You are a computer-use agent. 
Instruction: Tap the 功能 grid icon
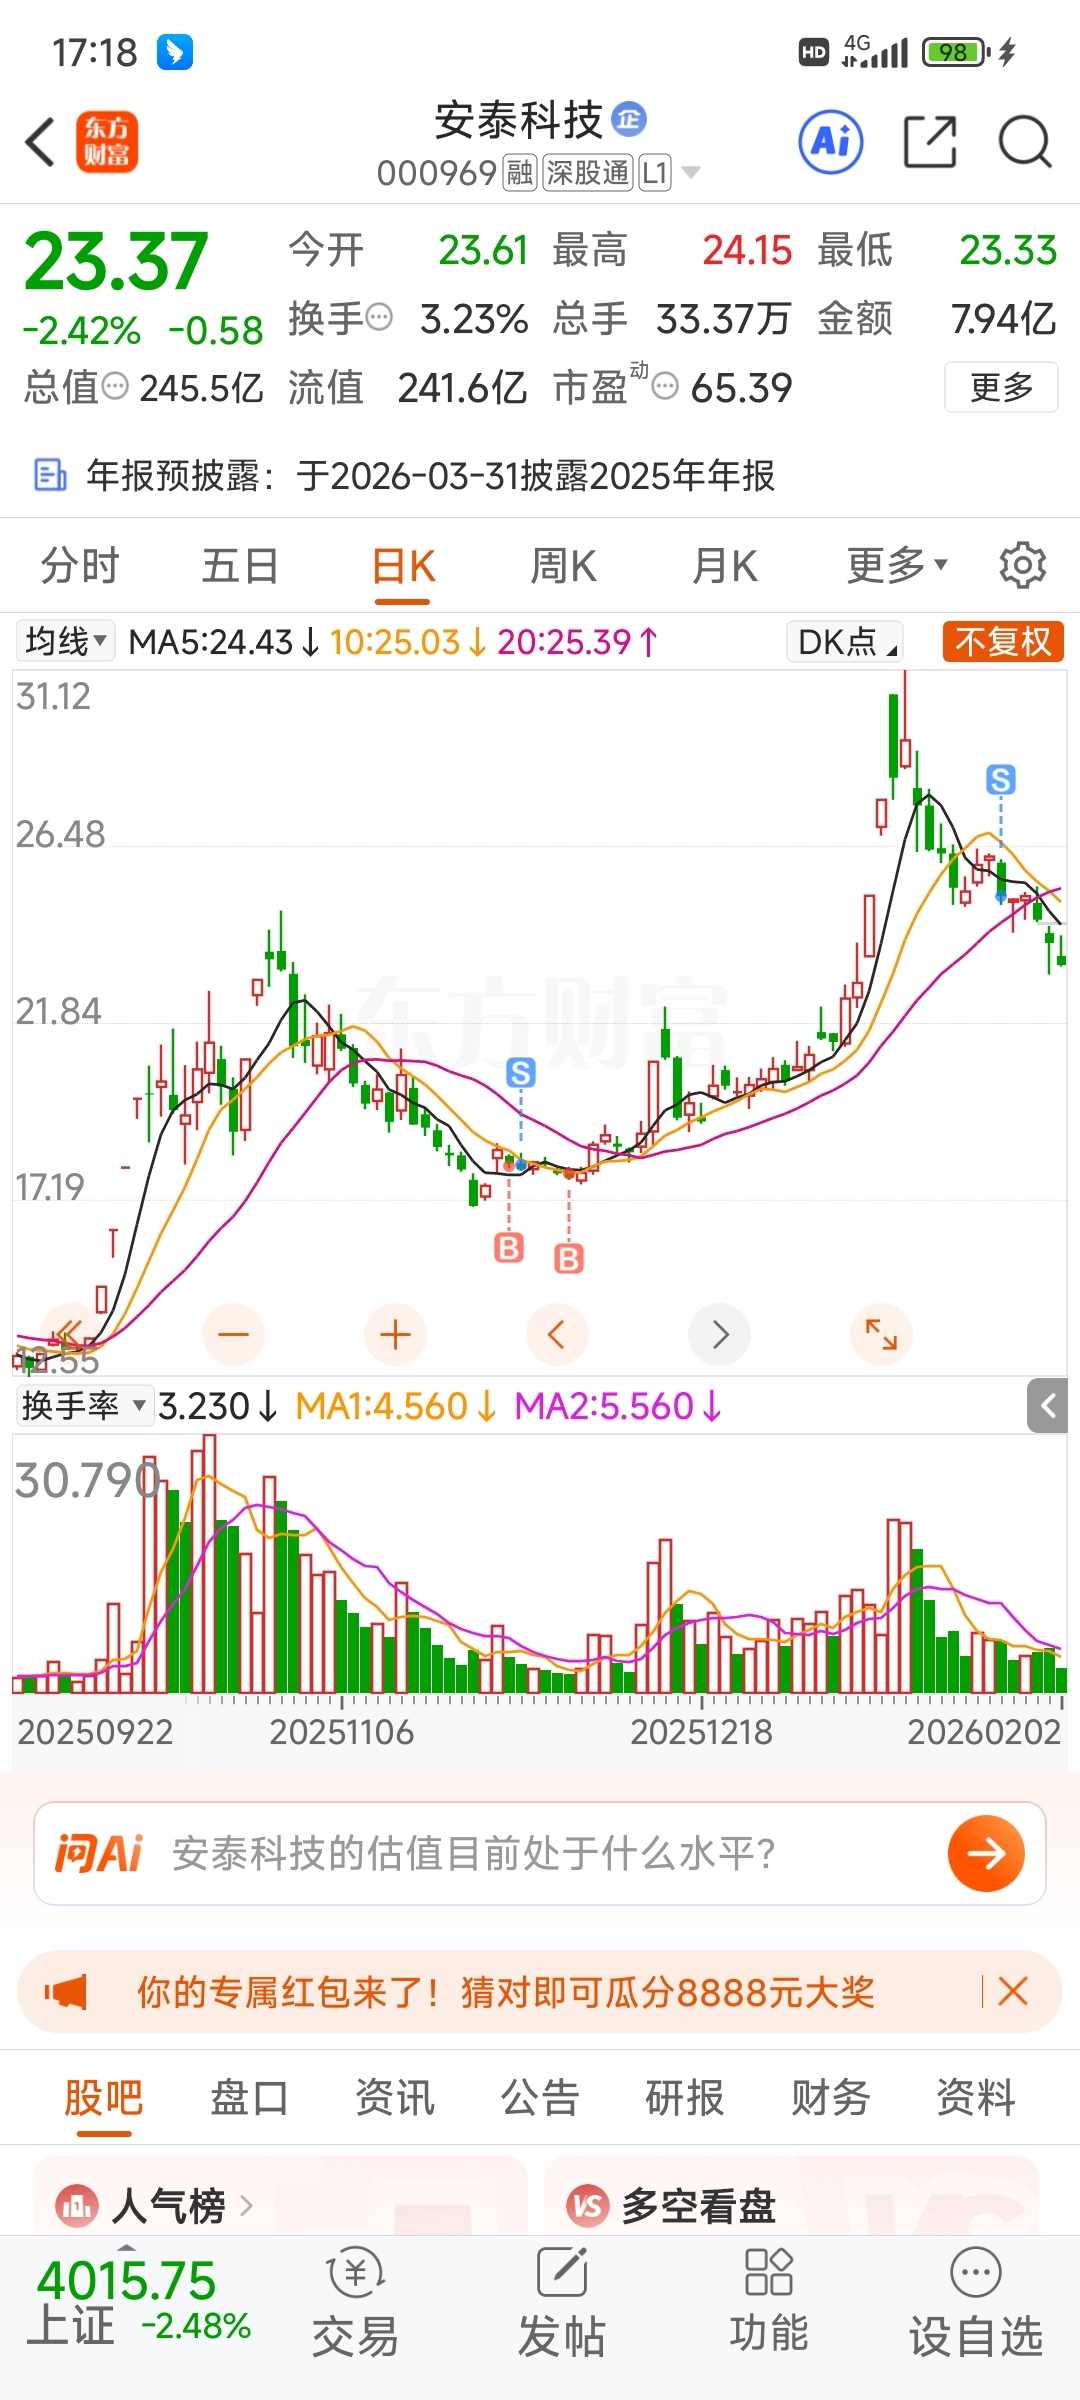point(768,2271)
